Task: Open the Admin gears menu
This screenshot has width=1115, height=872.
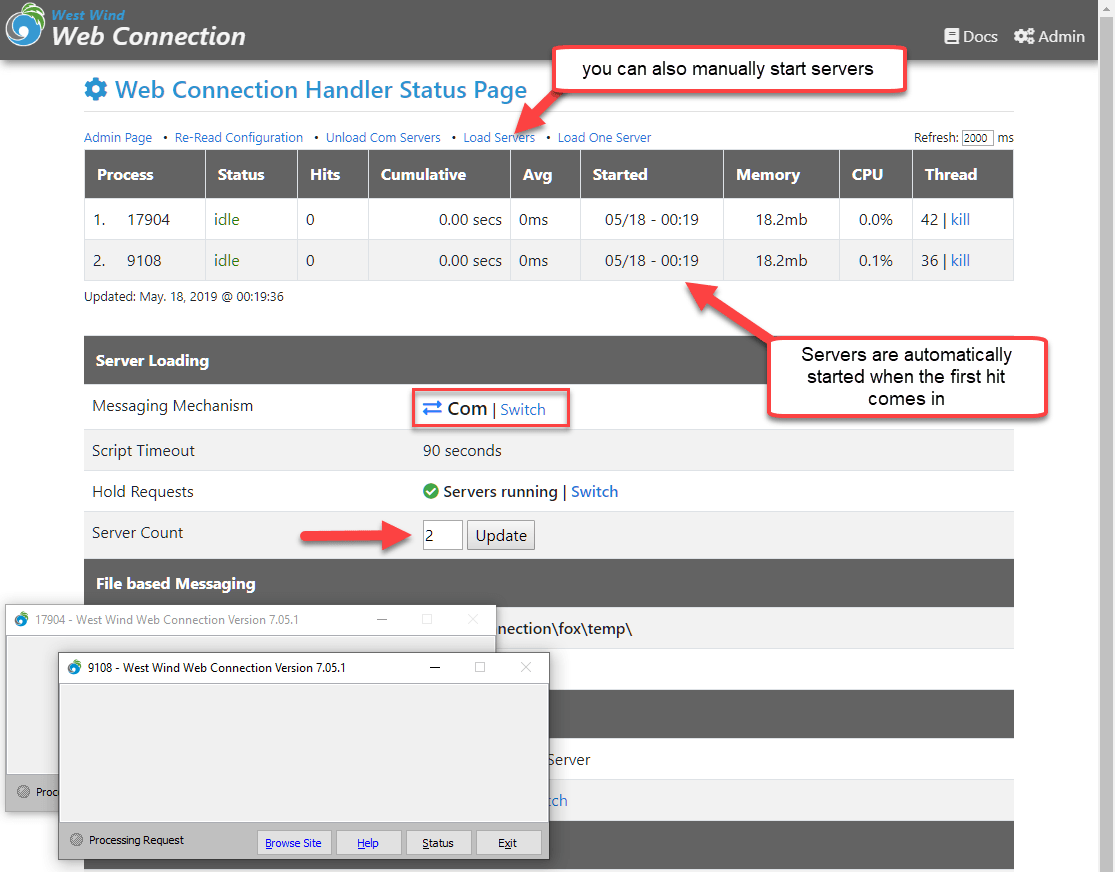Action: pyautogui.click(x=1049, y=36)
